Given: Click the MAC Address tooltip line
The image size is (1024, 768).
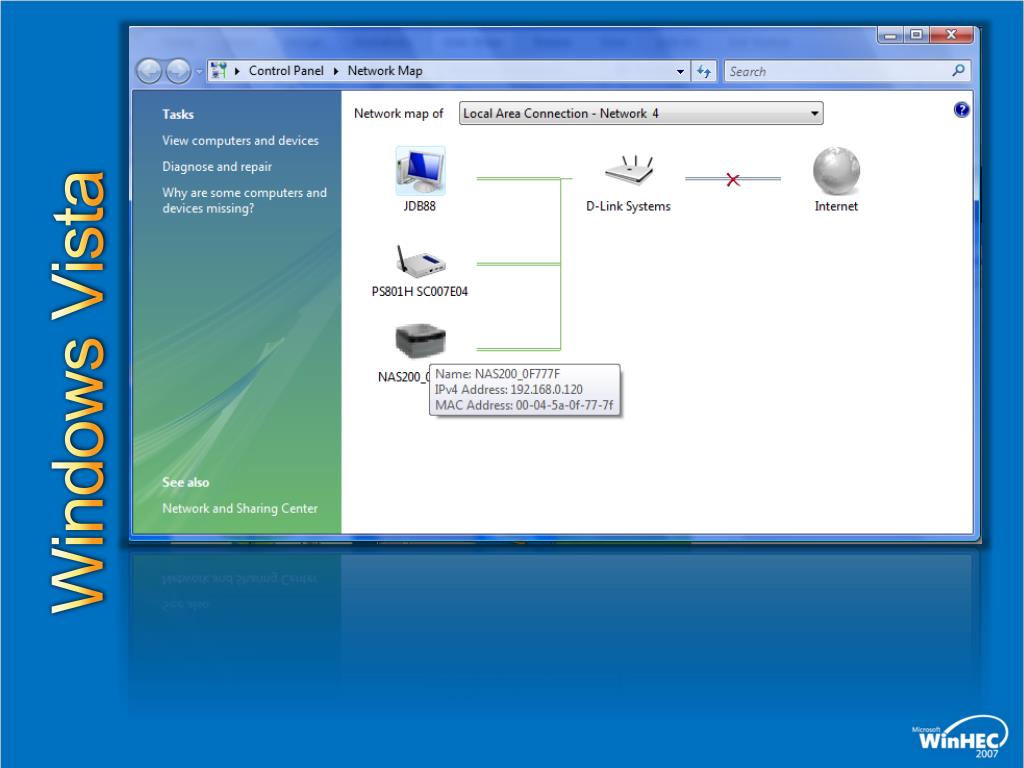Looking at the screenshot, I should pos(524,405).
